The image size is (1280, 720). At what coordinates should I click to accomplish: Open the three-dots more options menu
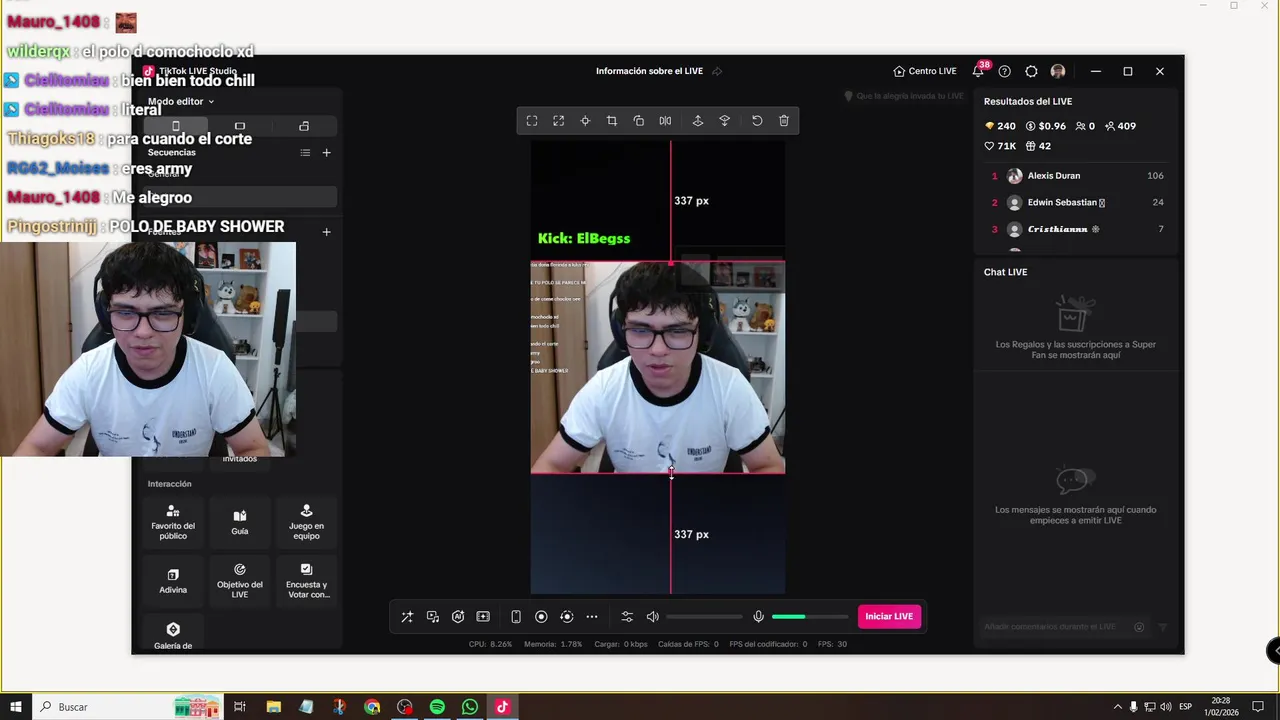[x=592, y=617]
